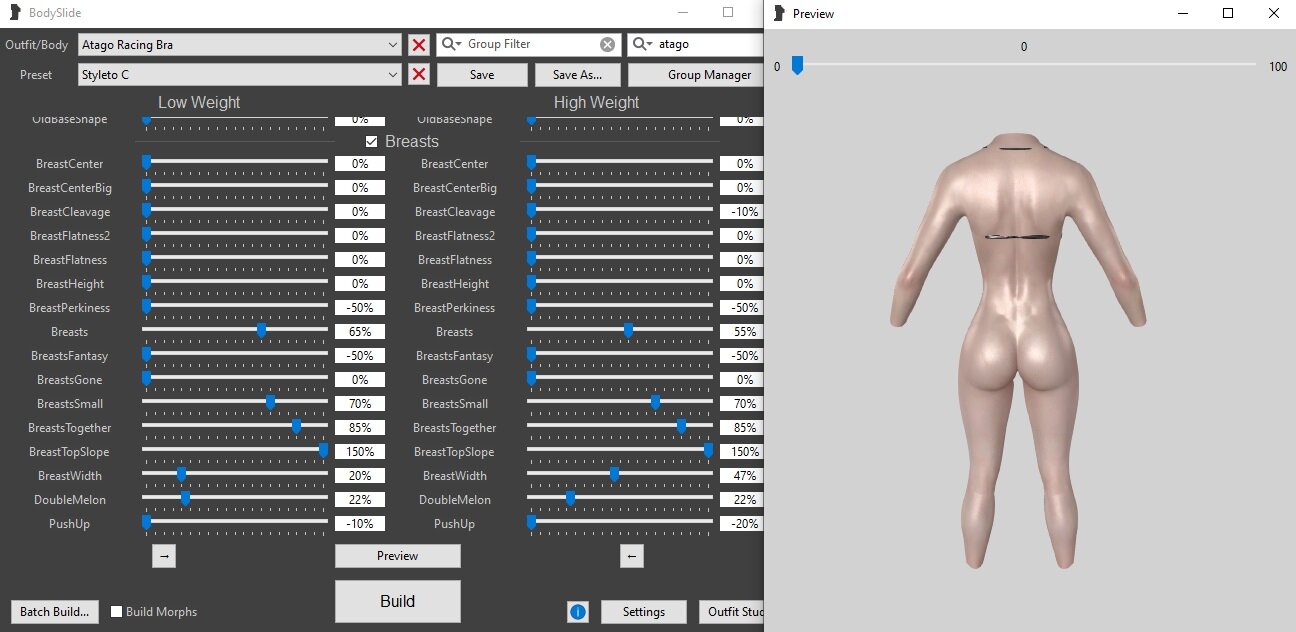Image resolution: width=1296 pixels, height=632 pixels.
Task: Copy low weight values to high with right arrow
Action: 164,556
